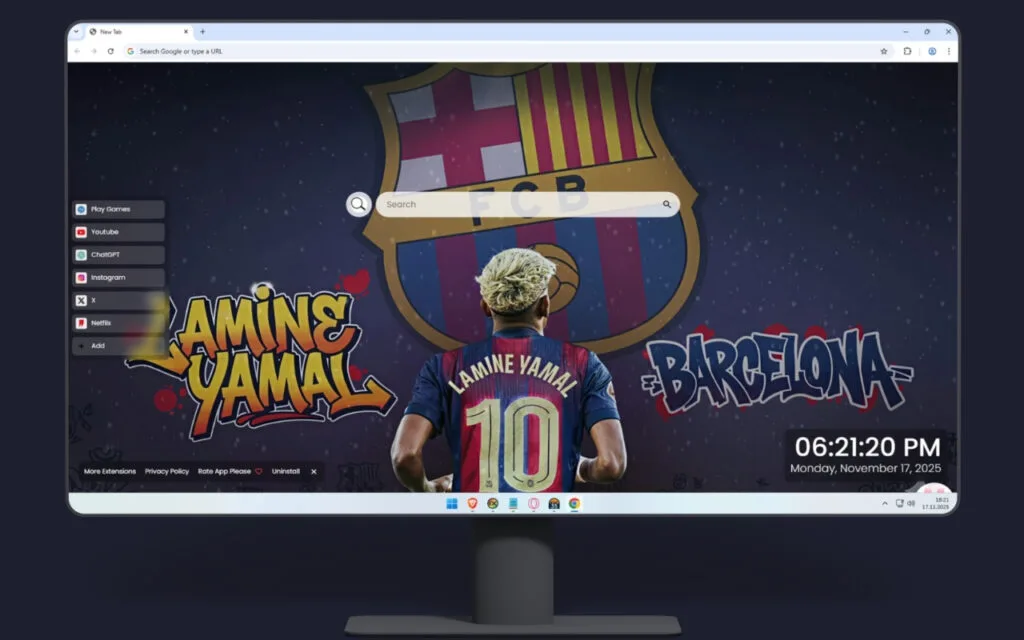Open network status in the system tray
The width and height of the screenshot is (1024, 640).
tap(899, 504)
